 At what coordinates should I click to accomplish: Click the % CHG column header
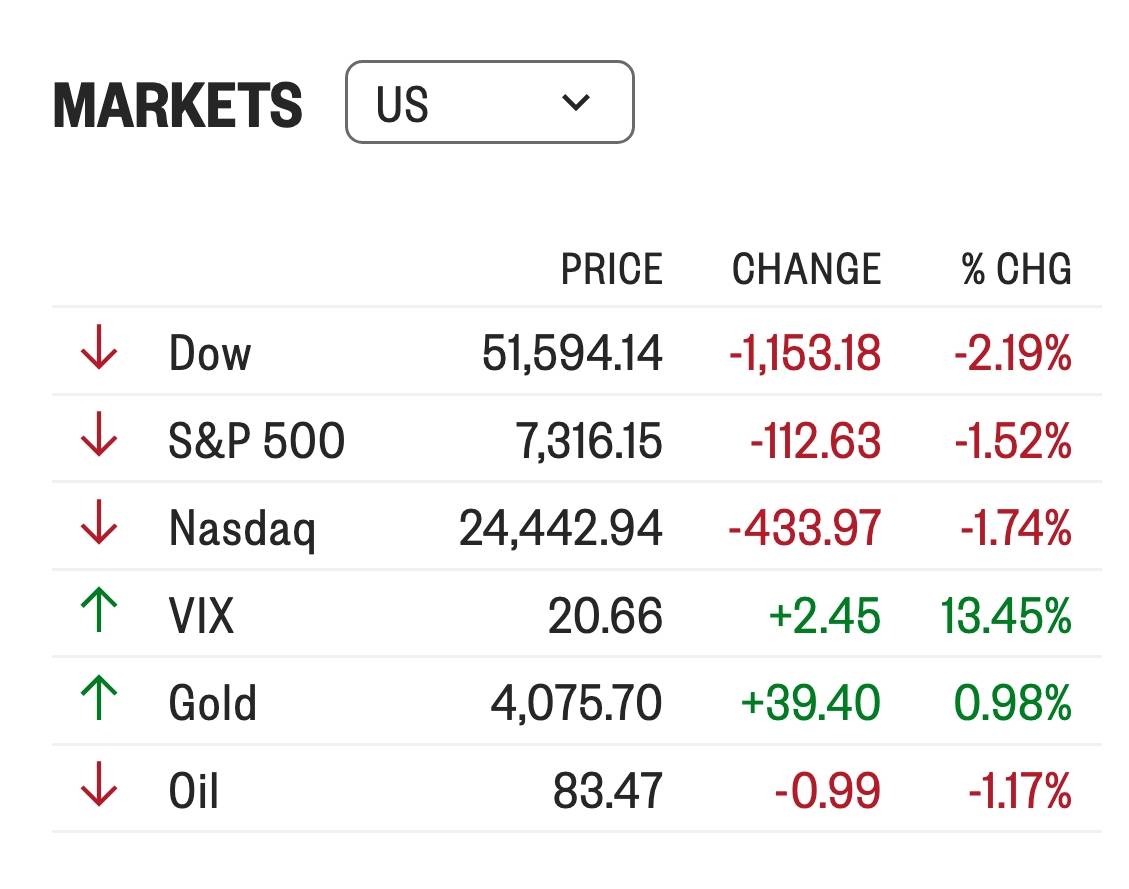(x=1017, y=269)
